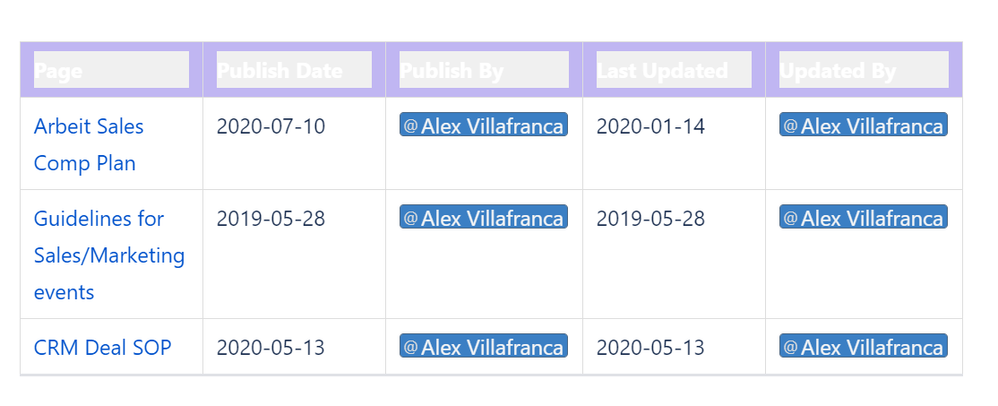Open Alex Villafranca mention in Guidelines row Publish By

(x=484, y=217)
